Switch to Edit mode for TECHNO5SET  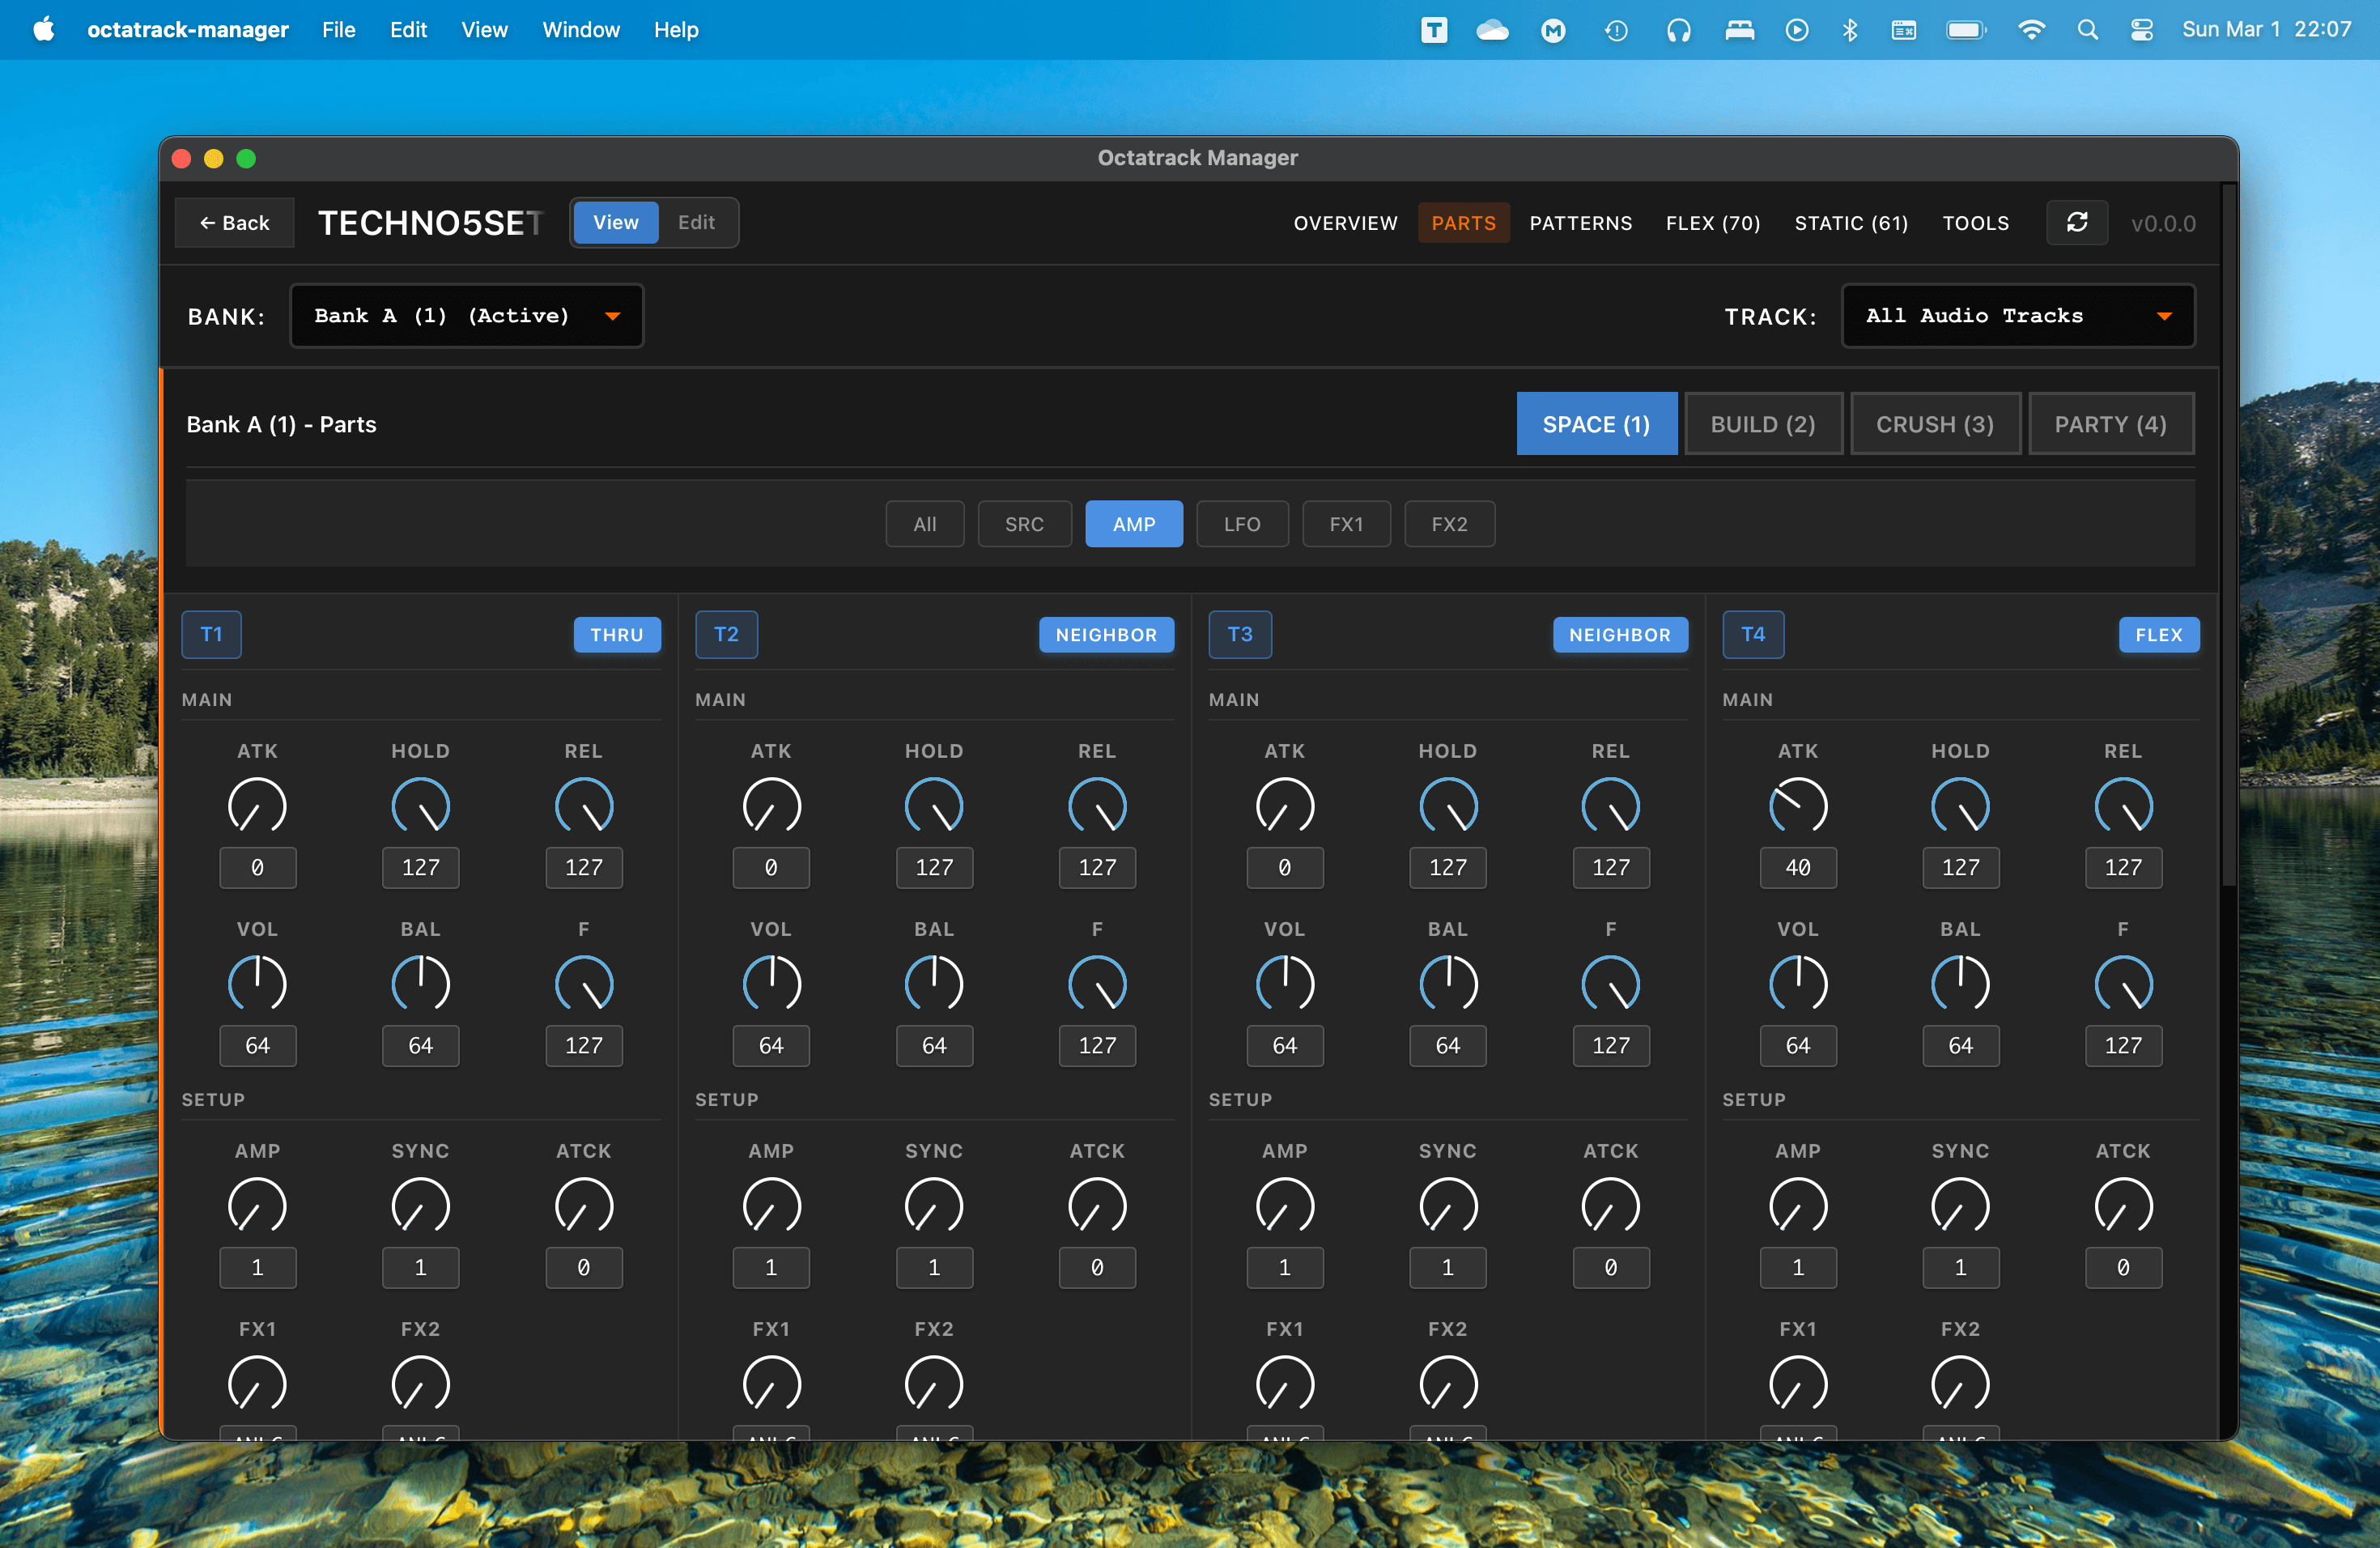pyautogui.click(x=696, y=222)
